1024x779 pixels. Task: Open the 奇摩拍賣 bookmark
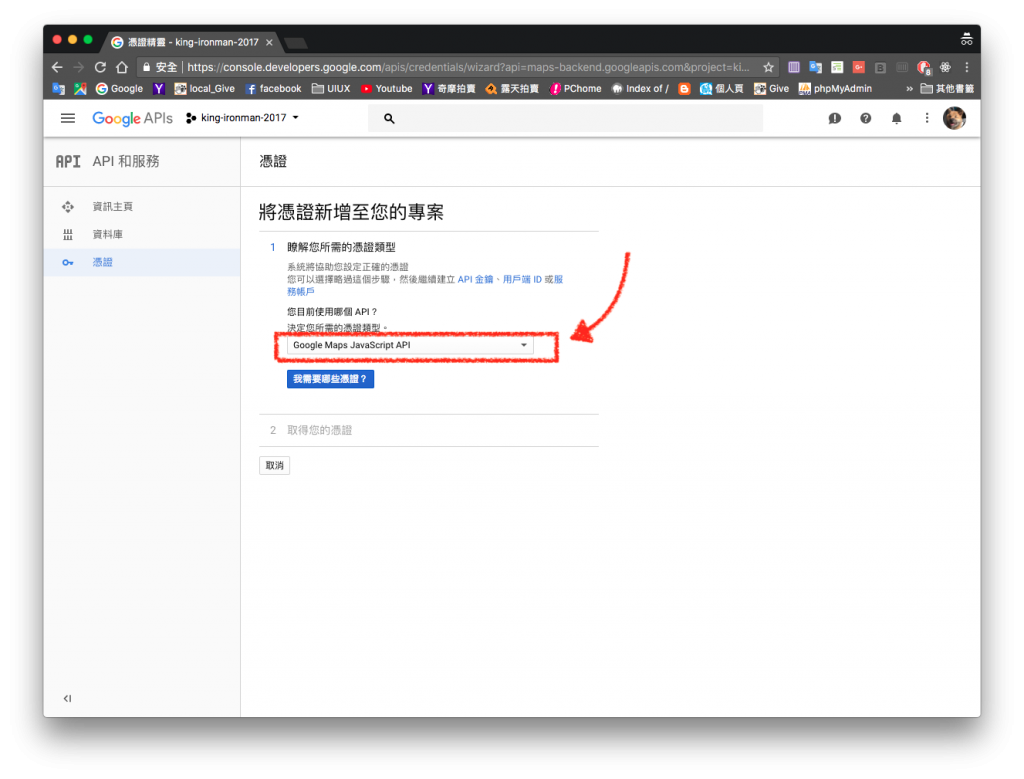click(x=449, y=89)
